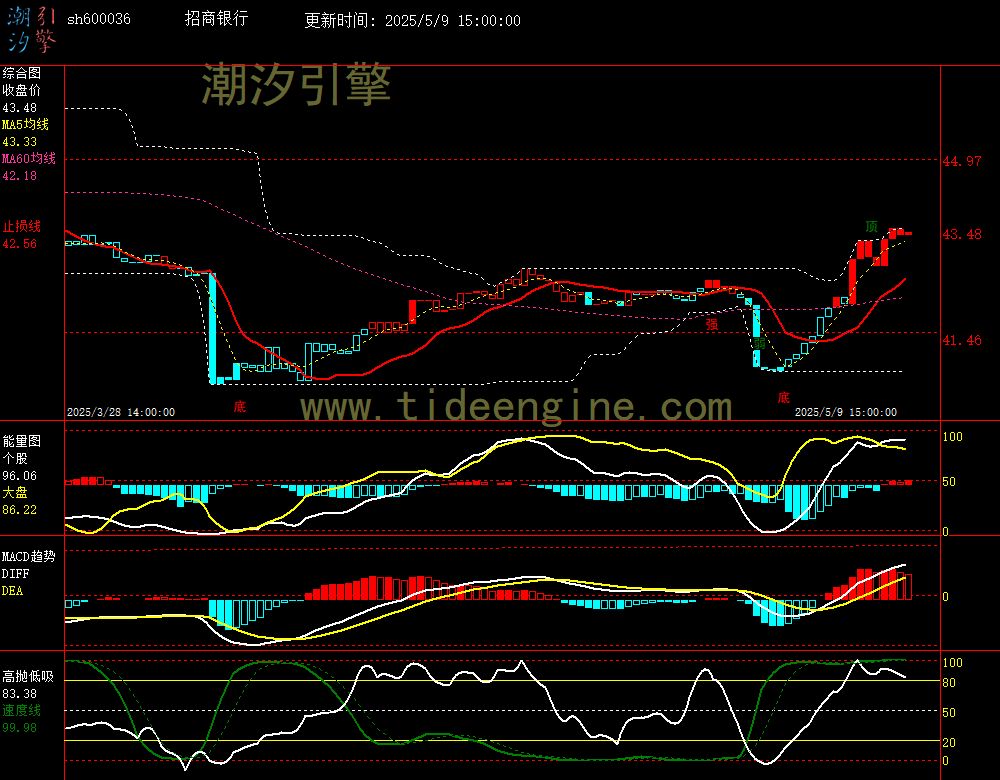Click the MA5 value 43.33
Image resolution: width=1000 pixels, height=780 pixels.
click(19, 142)
